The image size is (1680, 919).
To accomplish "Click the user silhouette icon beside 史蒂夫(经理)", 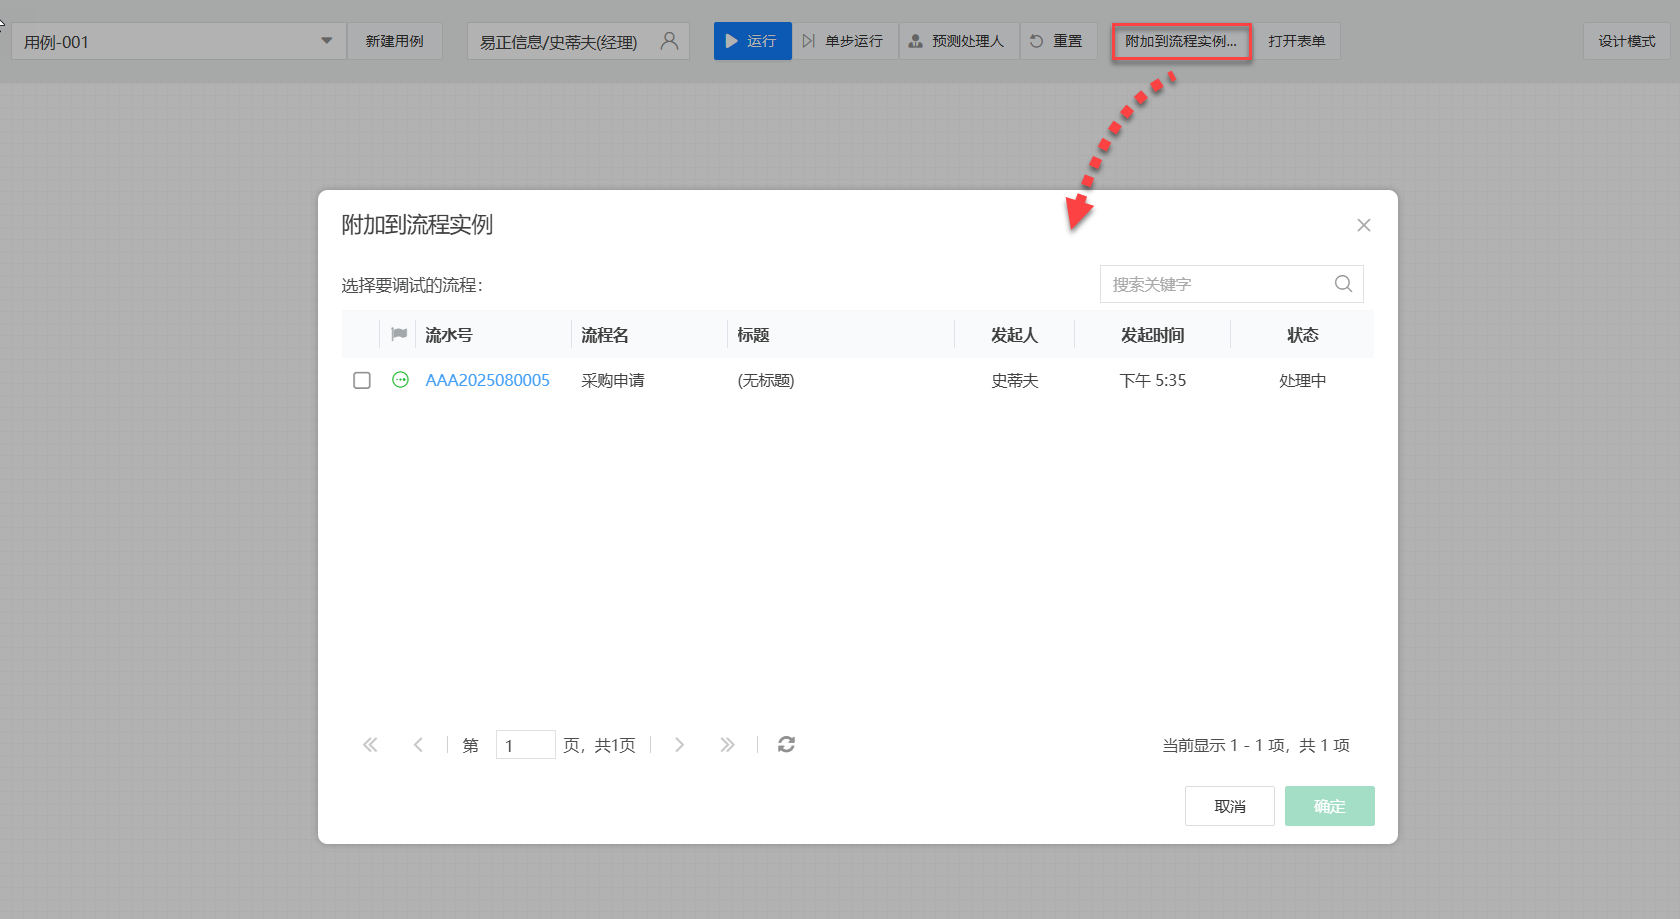I will 668,41.
